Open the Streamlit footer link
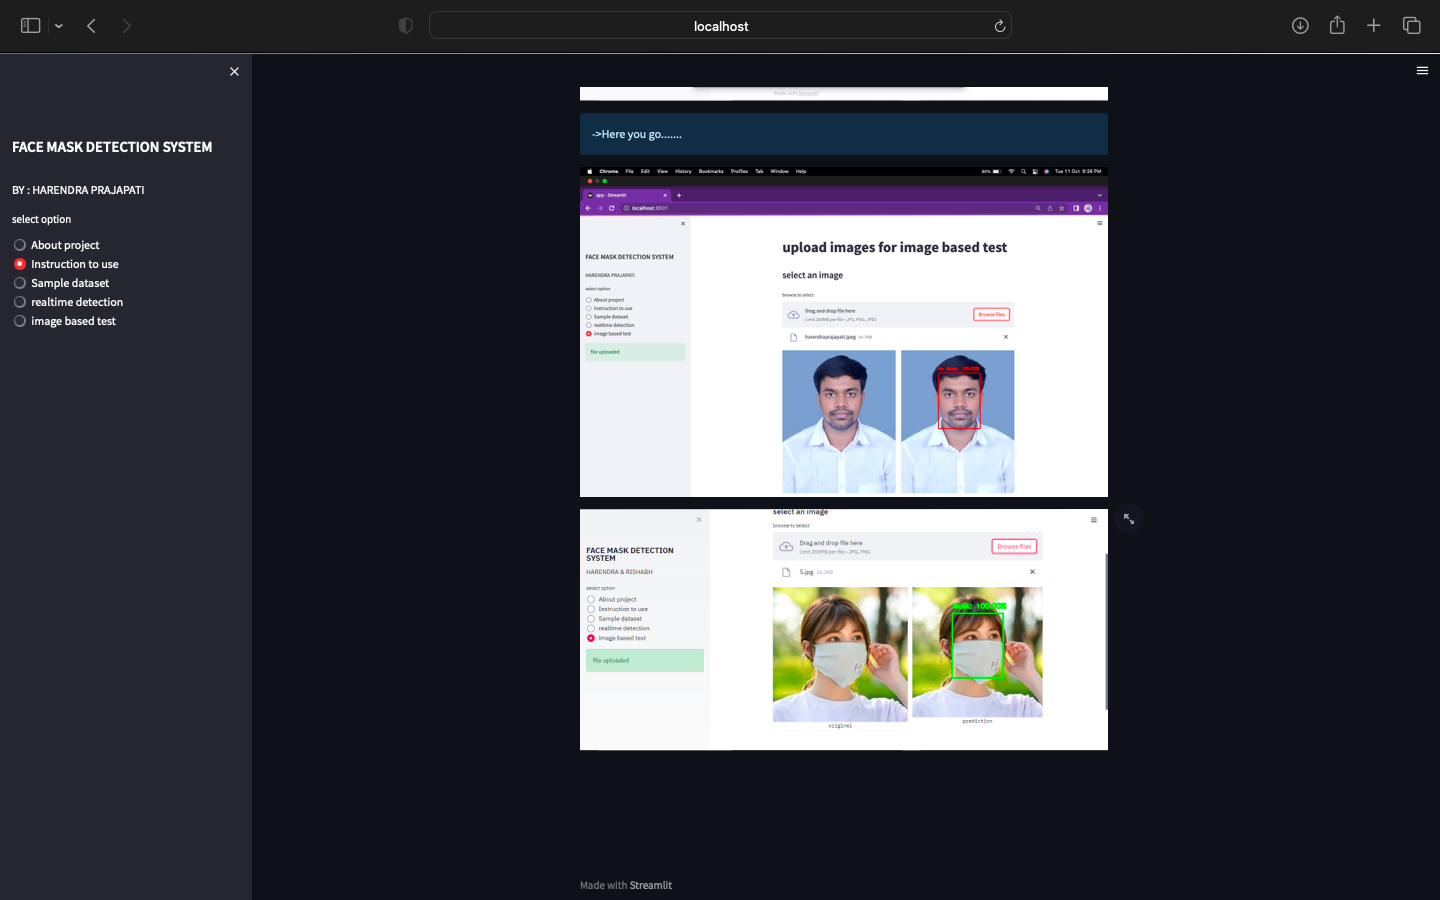1440x900 pixels. [x=650, y=885]
